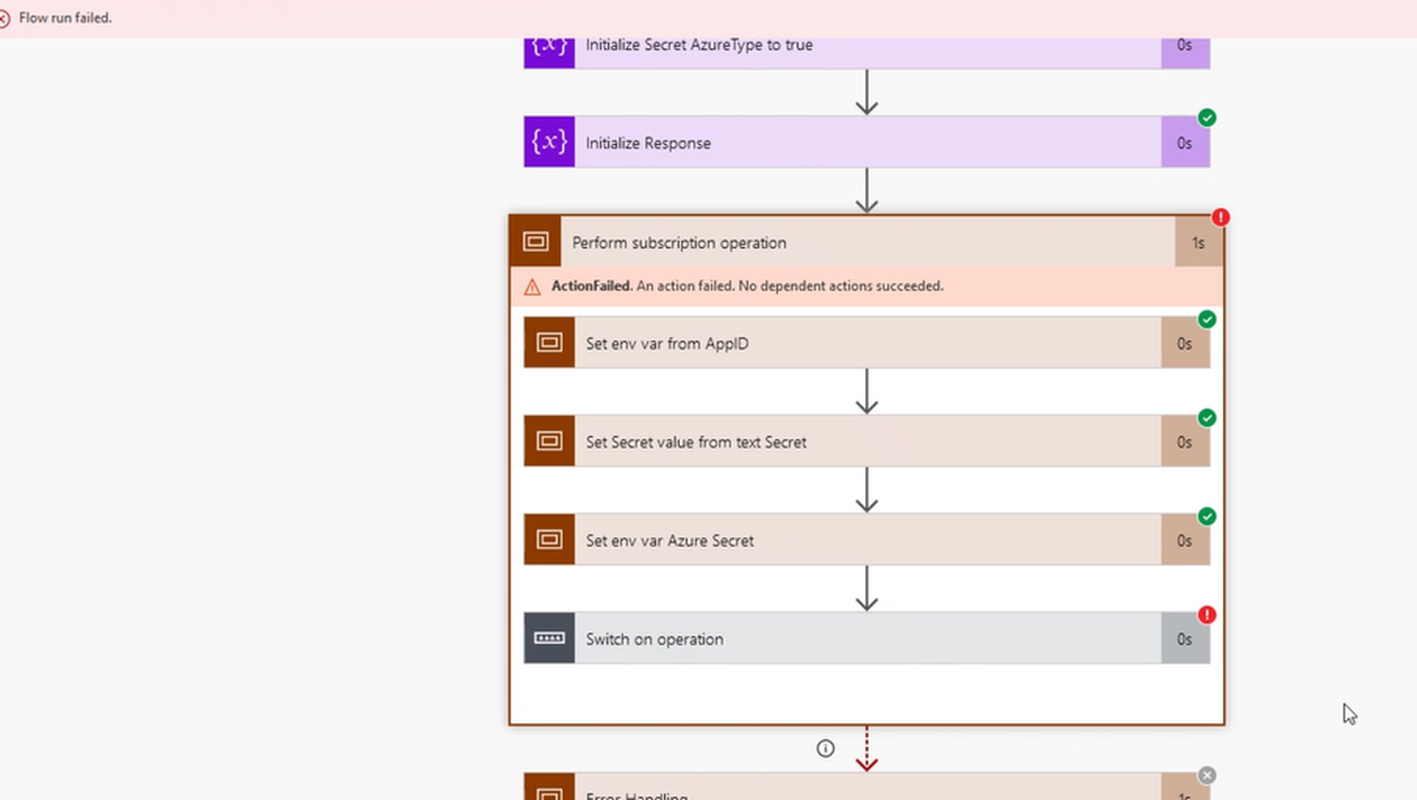
Task: Dismiss the Error Handling status indicator
Action: tap(1207, 774)
